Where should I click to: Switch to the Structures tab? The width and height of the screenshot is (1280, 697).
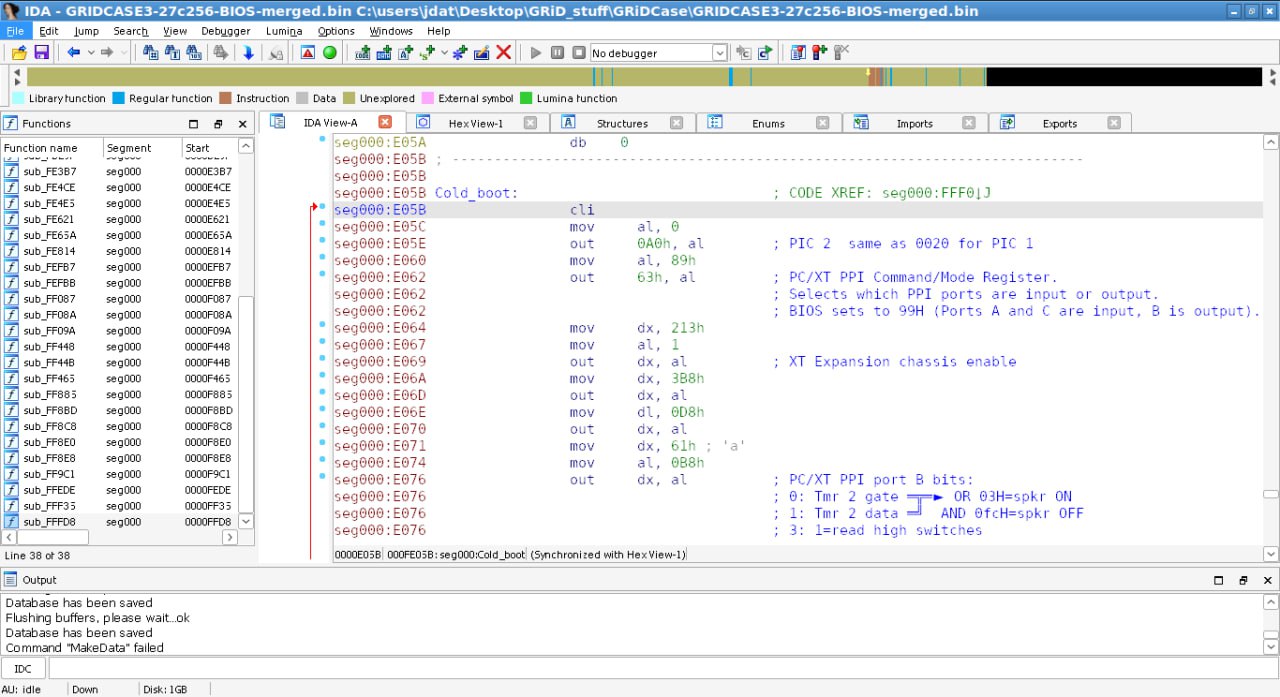(622, 123)
